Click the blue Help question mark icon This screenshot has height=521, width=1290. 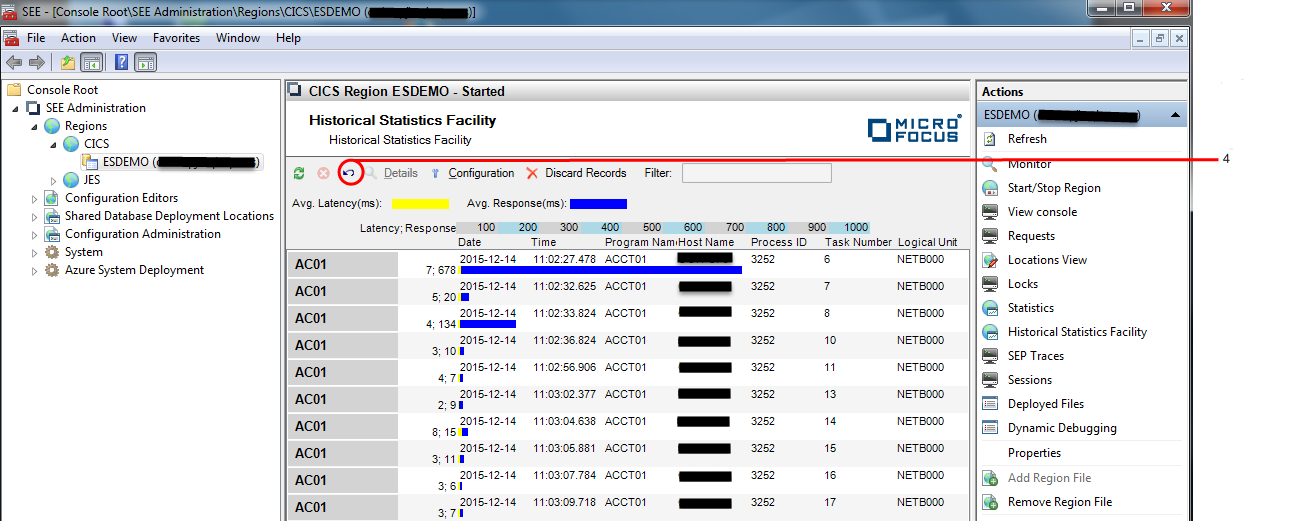tap(122, 63)
